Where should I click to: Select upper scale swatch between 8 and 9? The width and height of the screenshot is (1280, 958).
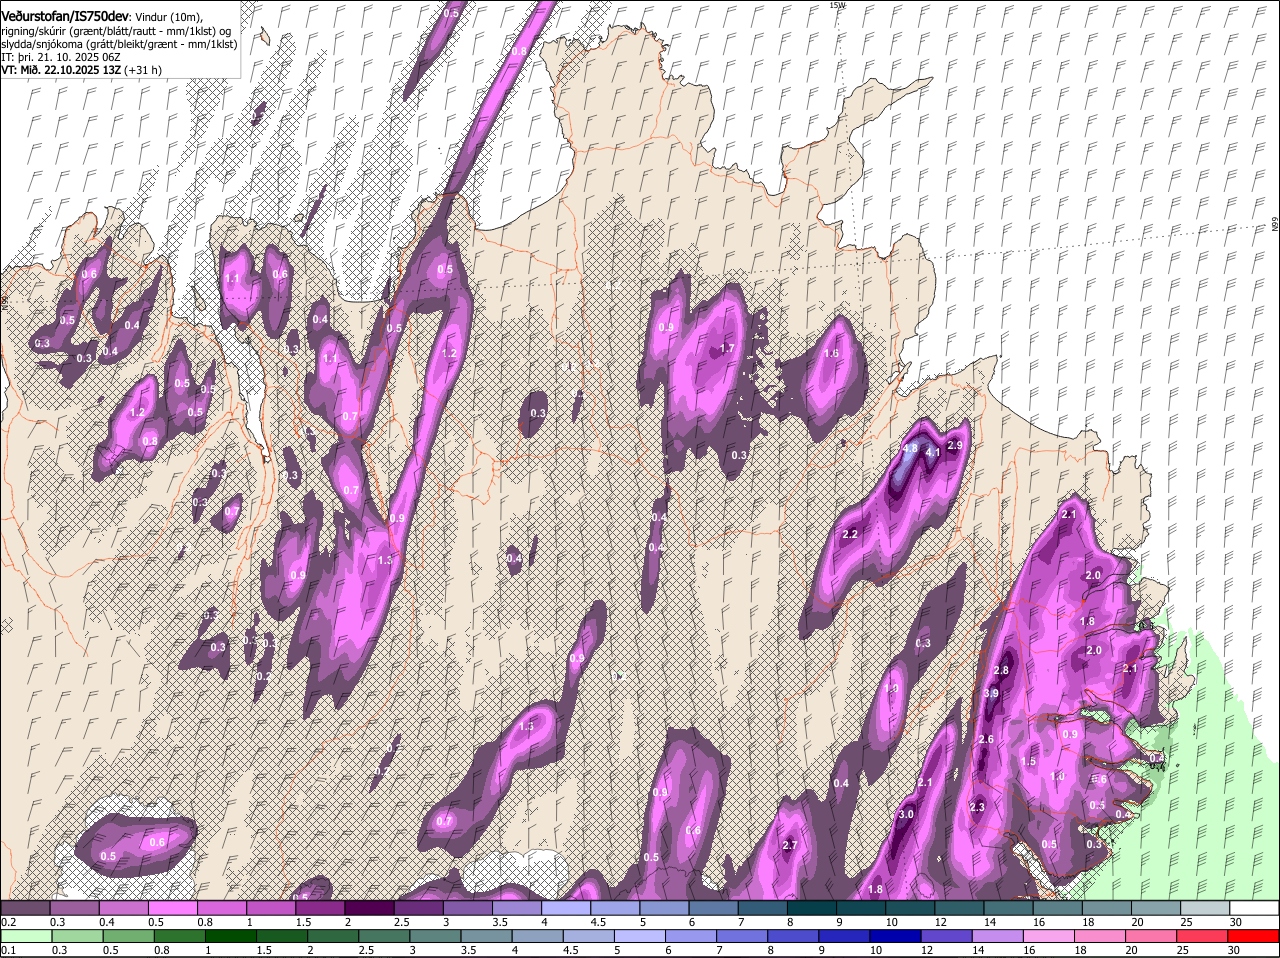(x=813, y=907)
